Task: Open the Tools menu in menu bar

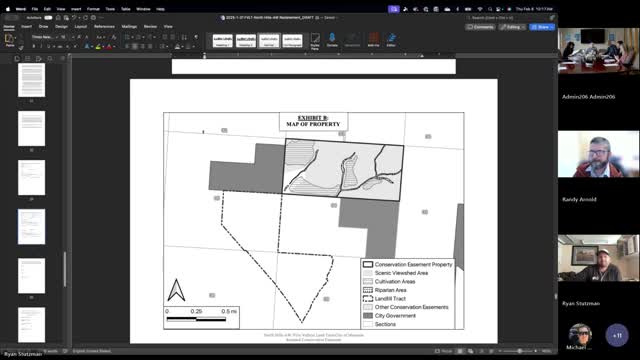Action: [110, 9]
